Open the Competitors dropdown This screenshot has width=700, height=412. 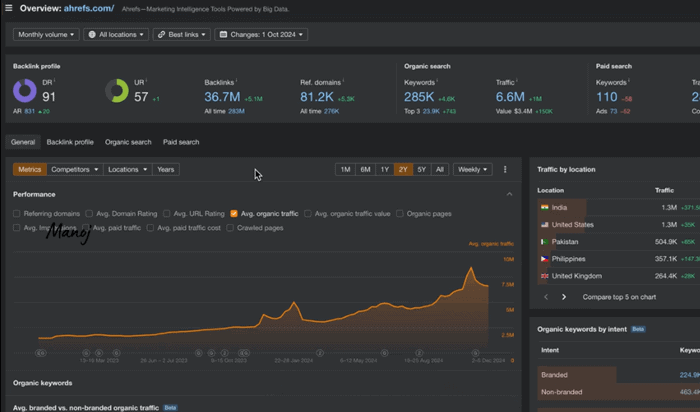[x=75, y=170]
